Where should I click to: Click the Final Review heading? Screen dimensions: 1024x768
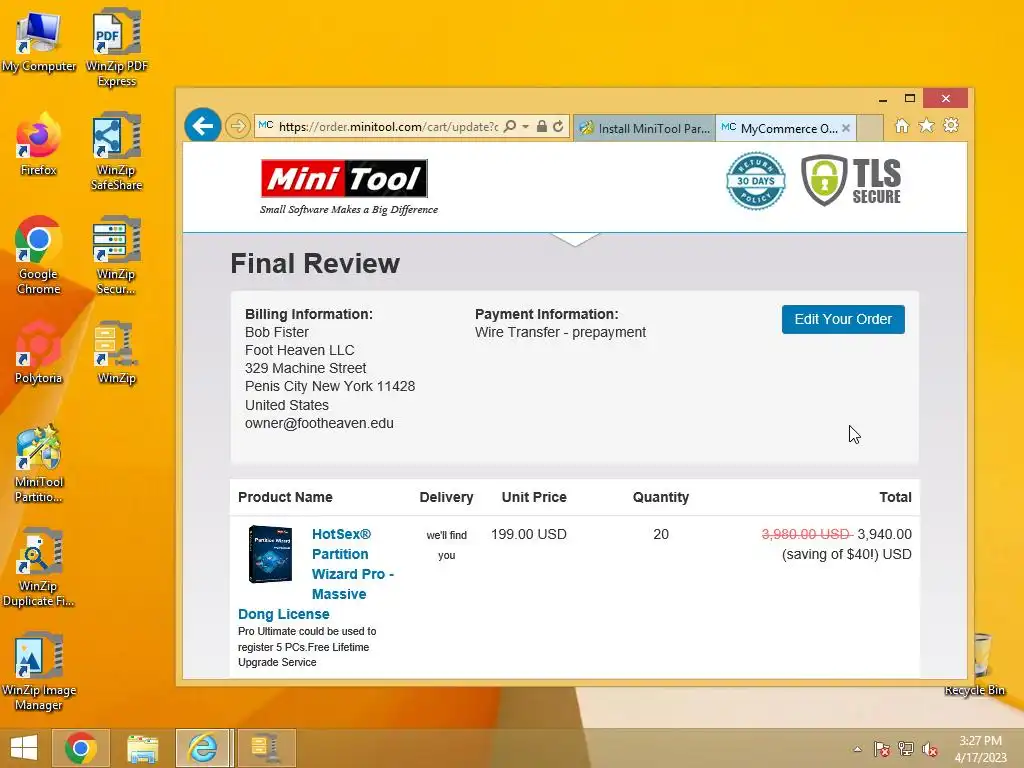point(315,264)
